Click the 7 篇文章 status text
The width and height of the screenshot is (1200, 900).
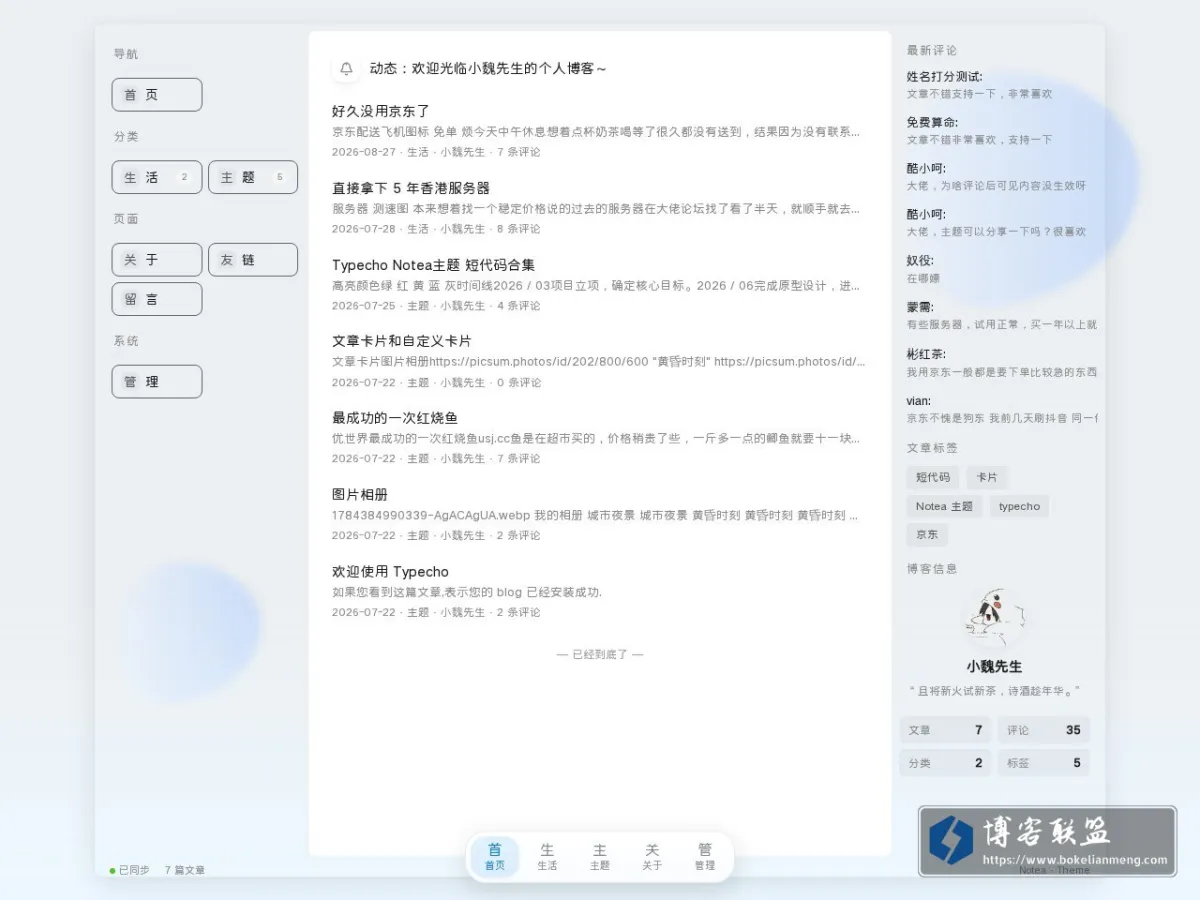point(185,870)
